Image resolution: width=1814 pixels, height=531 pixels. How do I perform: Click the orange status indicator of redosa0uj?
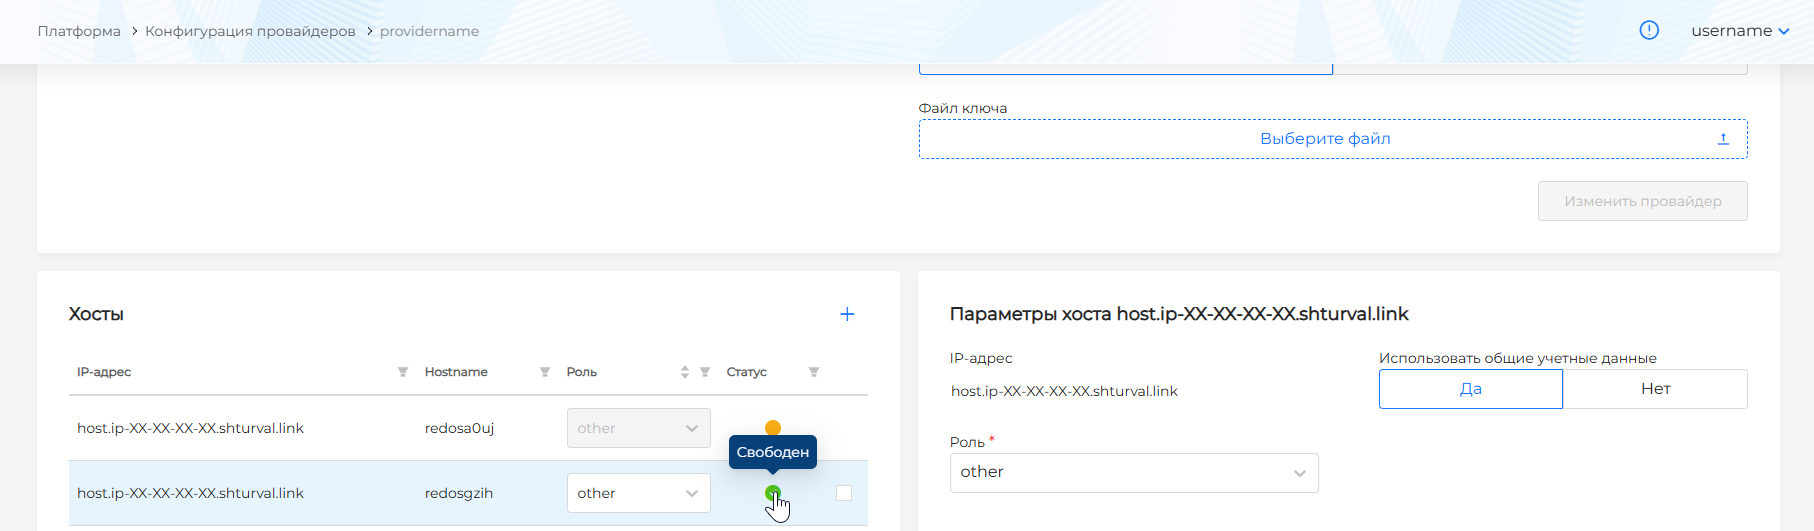(x=773, y=427)
